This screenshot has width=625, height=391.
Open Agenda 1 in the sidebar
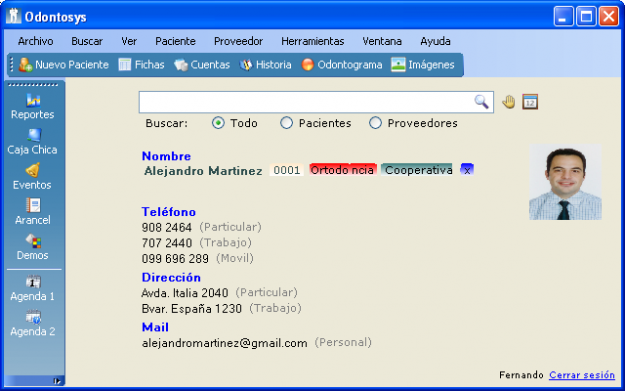tap(33, 289)
